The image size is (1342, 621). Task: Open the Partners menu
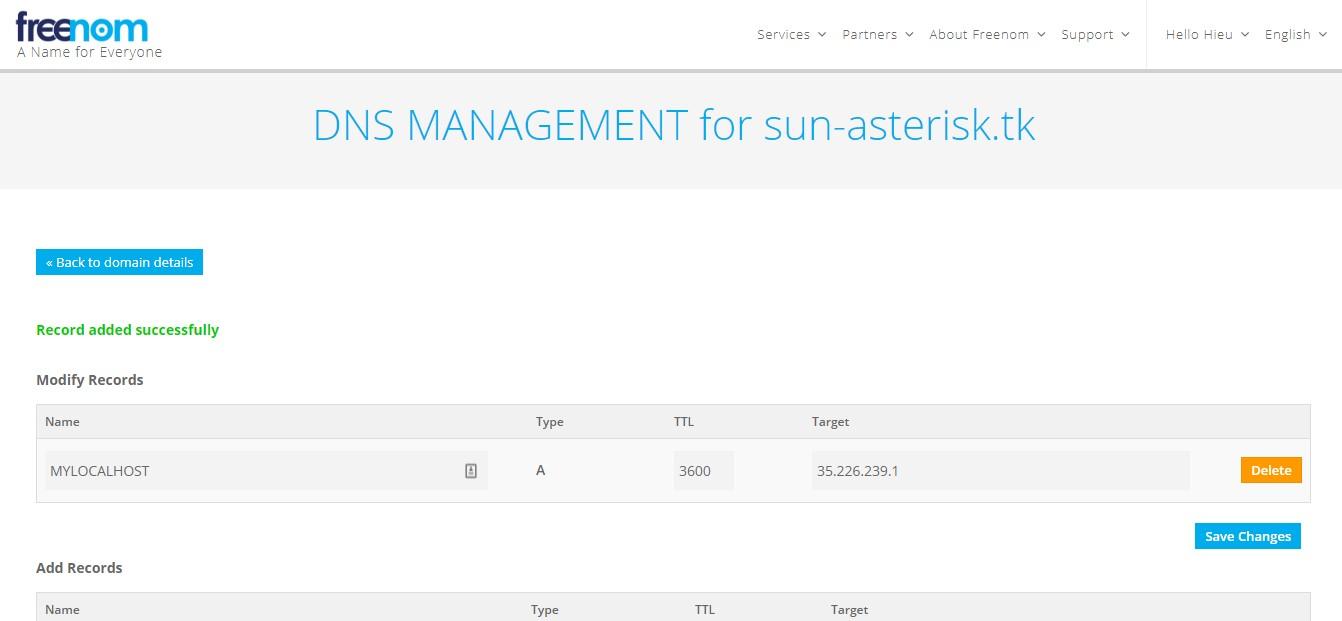(x=877, y=34)
